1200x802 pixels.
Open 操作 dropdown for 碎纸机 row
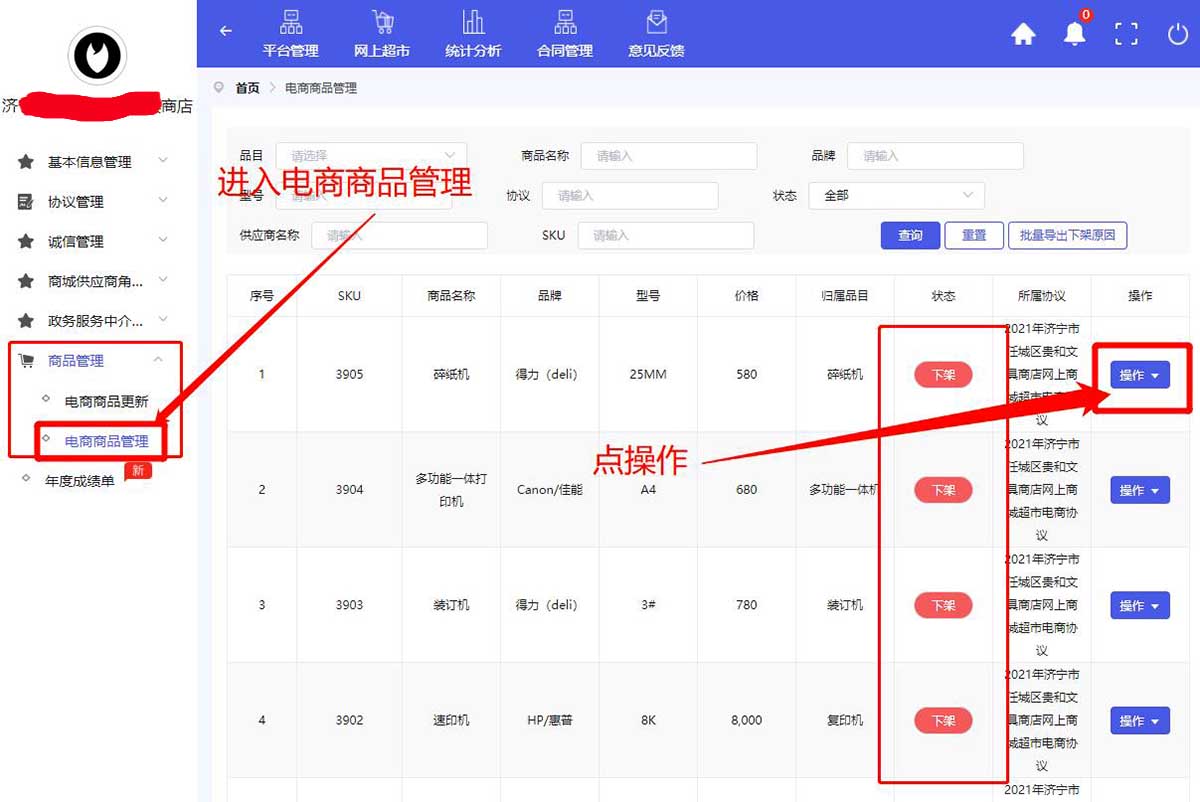1139,375
